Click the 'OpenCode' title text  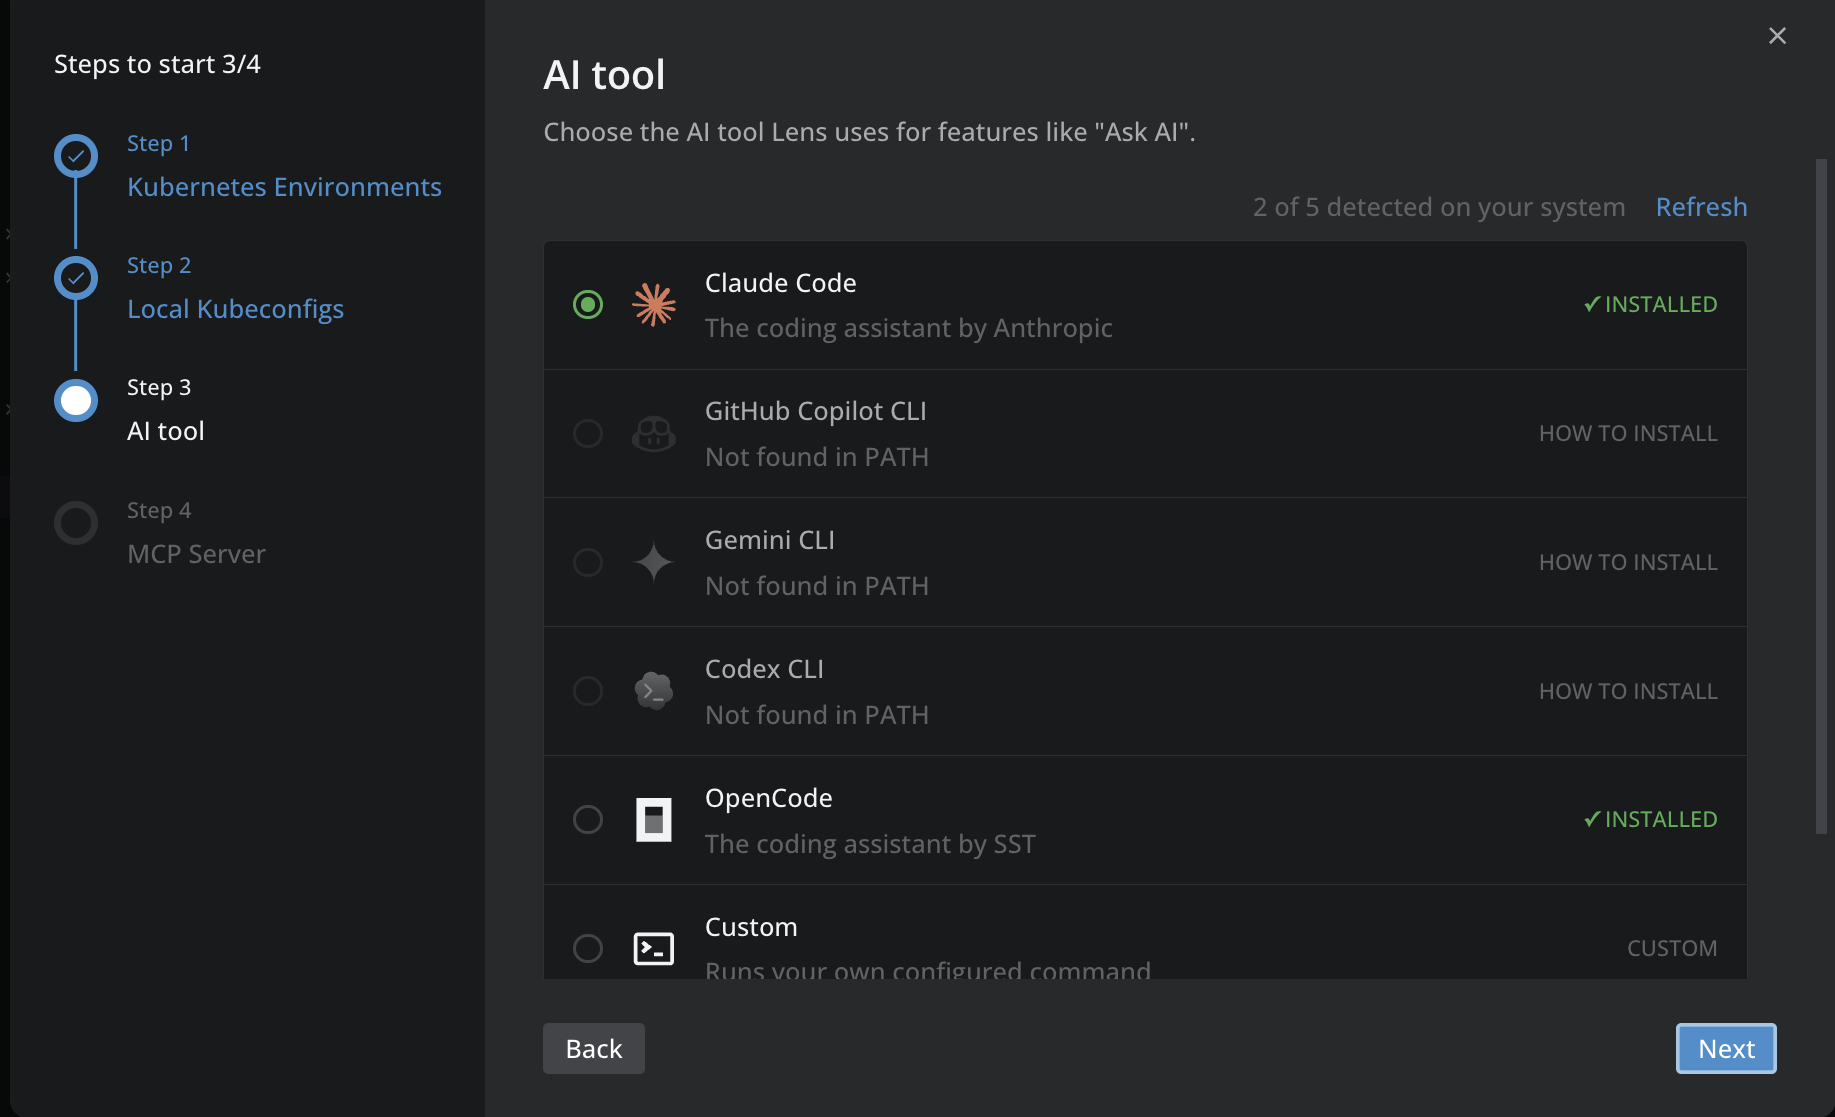(x=768, y=798)
